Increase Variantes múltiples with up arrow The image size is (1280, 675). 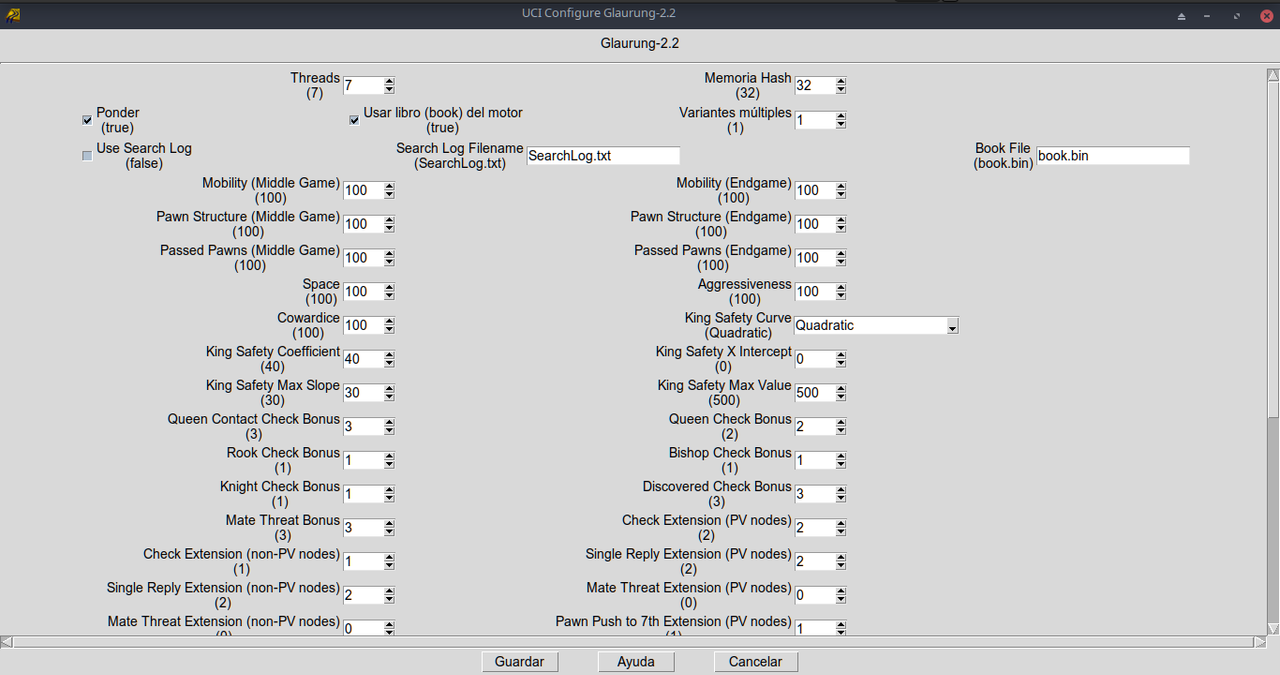click(x=841, y=116)
